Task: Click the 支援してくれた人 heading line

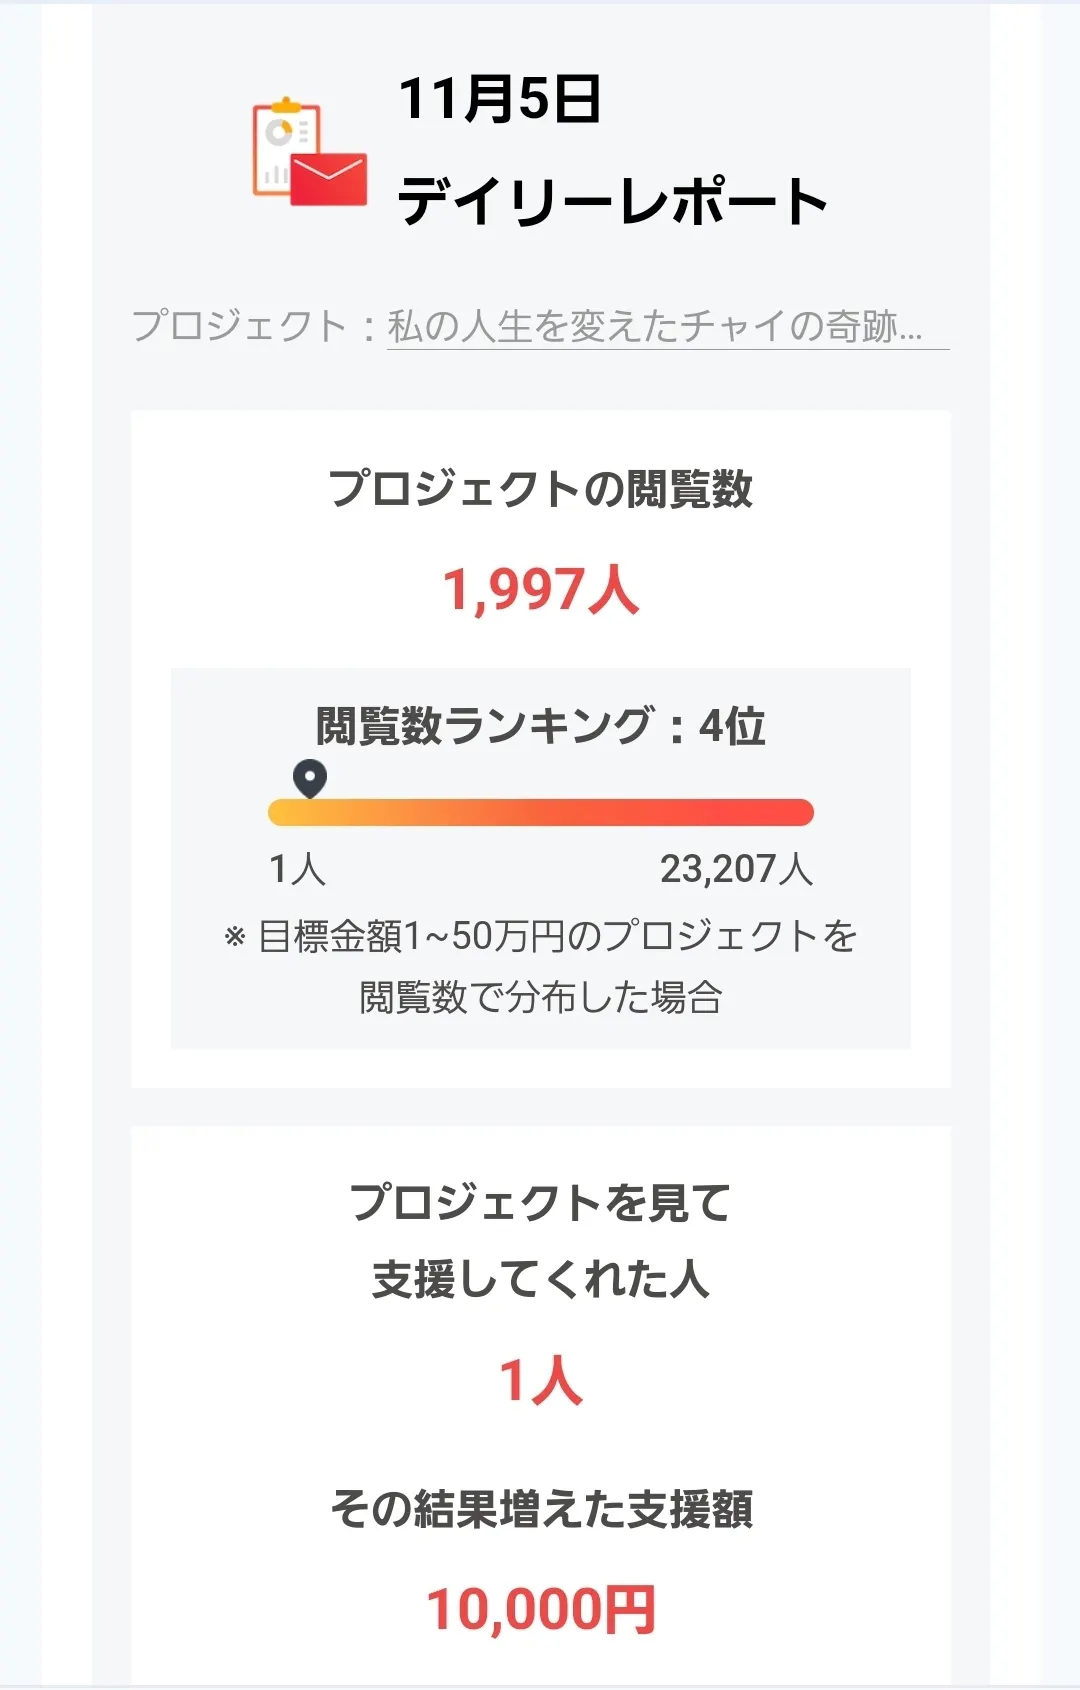Action: coord(541,1279)
